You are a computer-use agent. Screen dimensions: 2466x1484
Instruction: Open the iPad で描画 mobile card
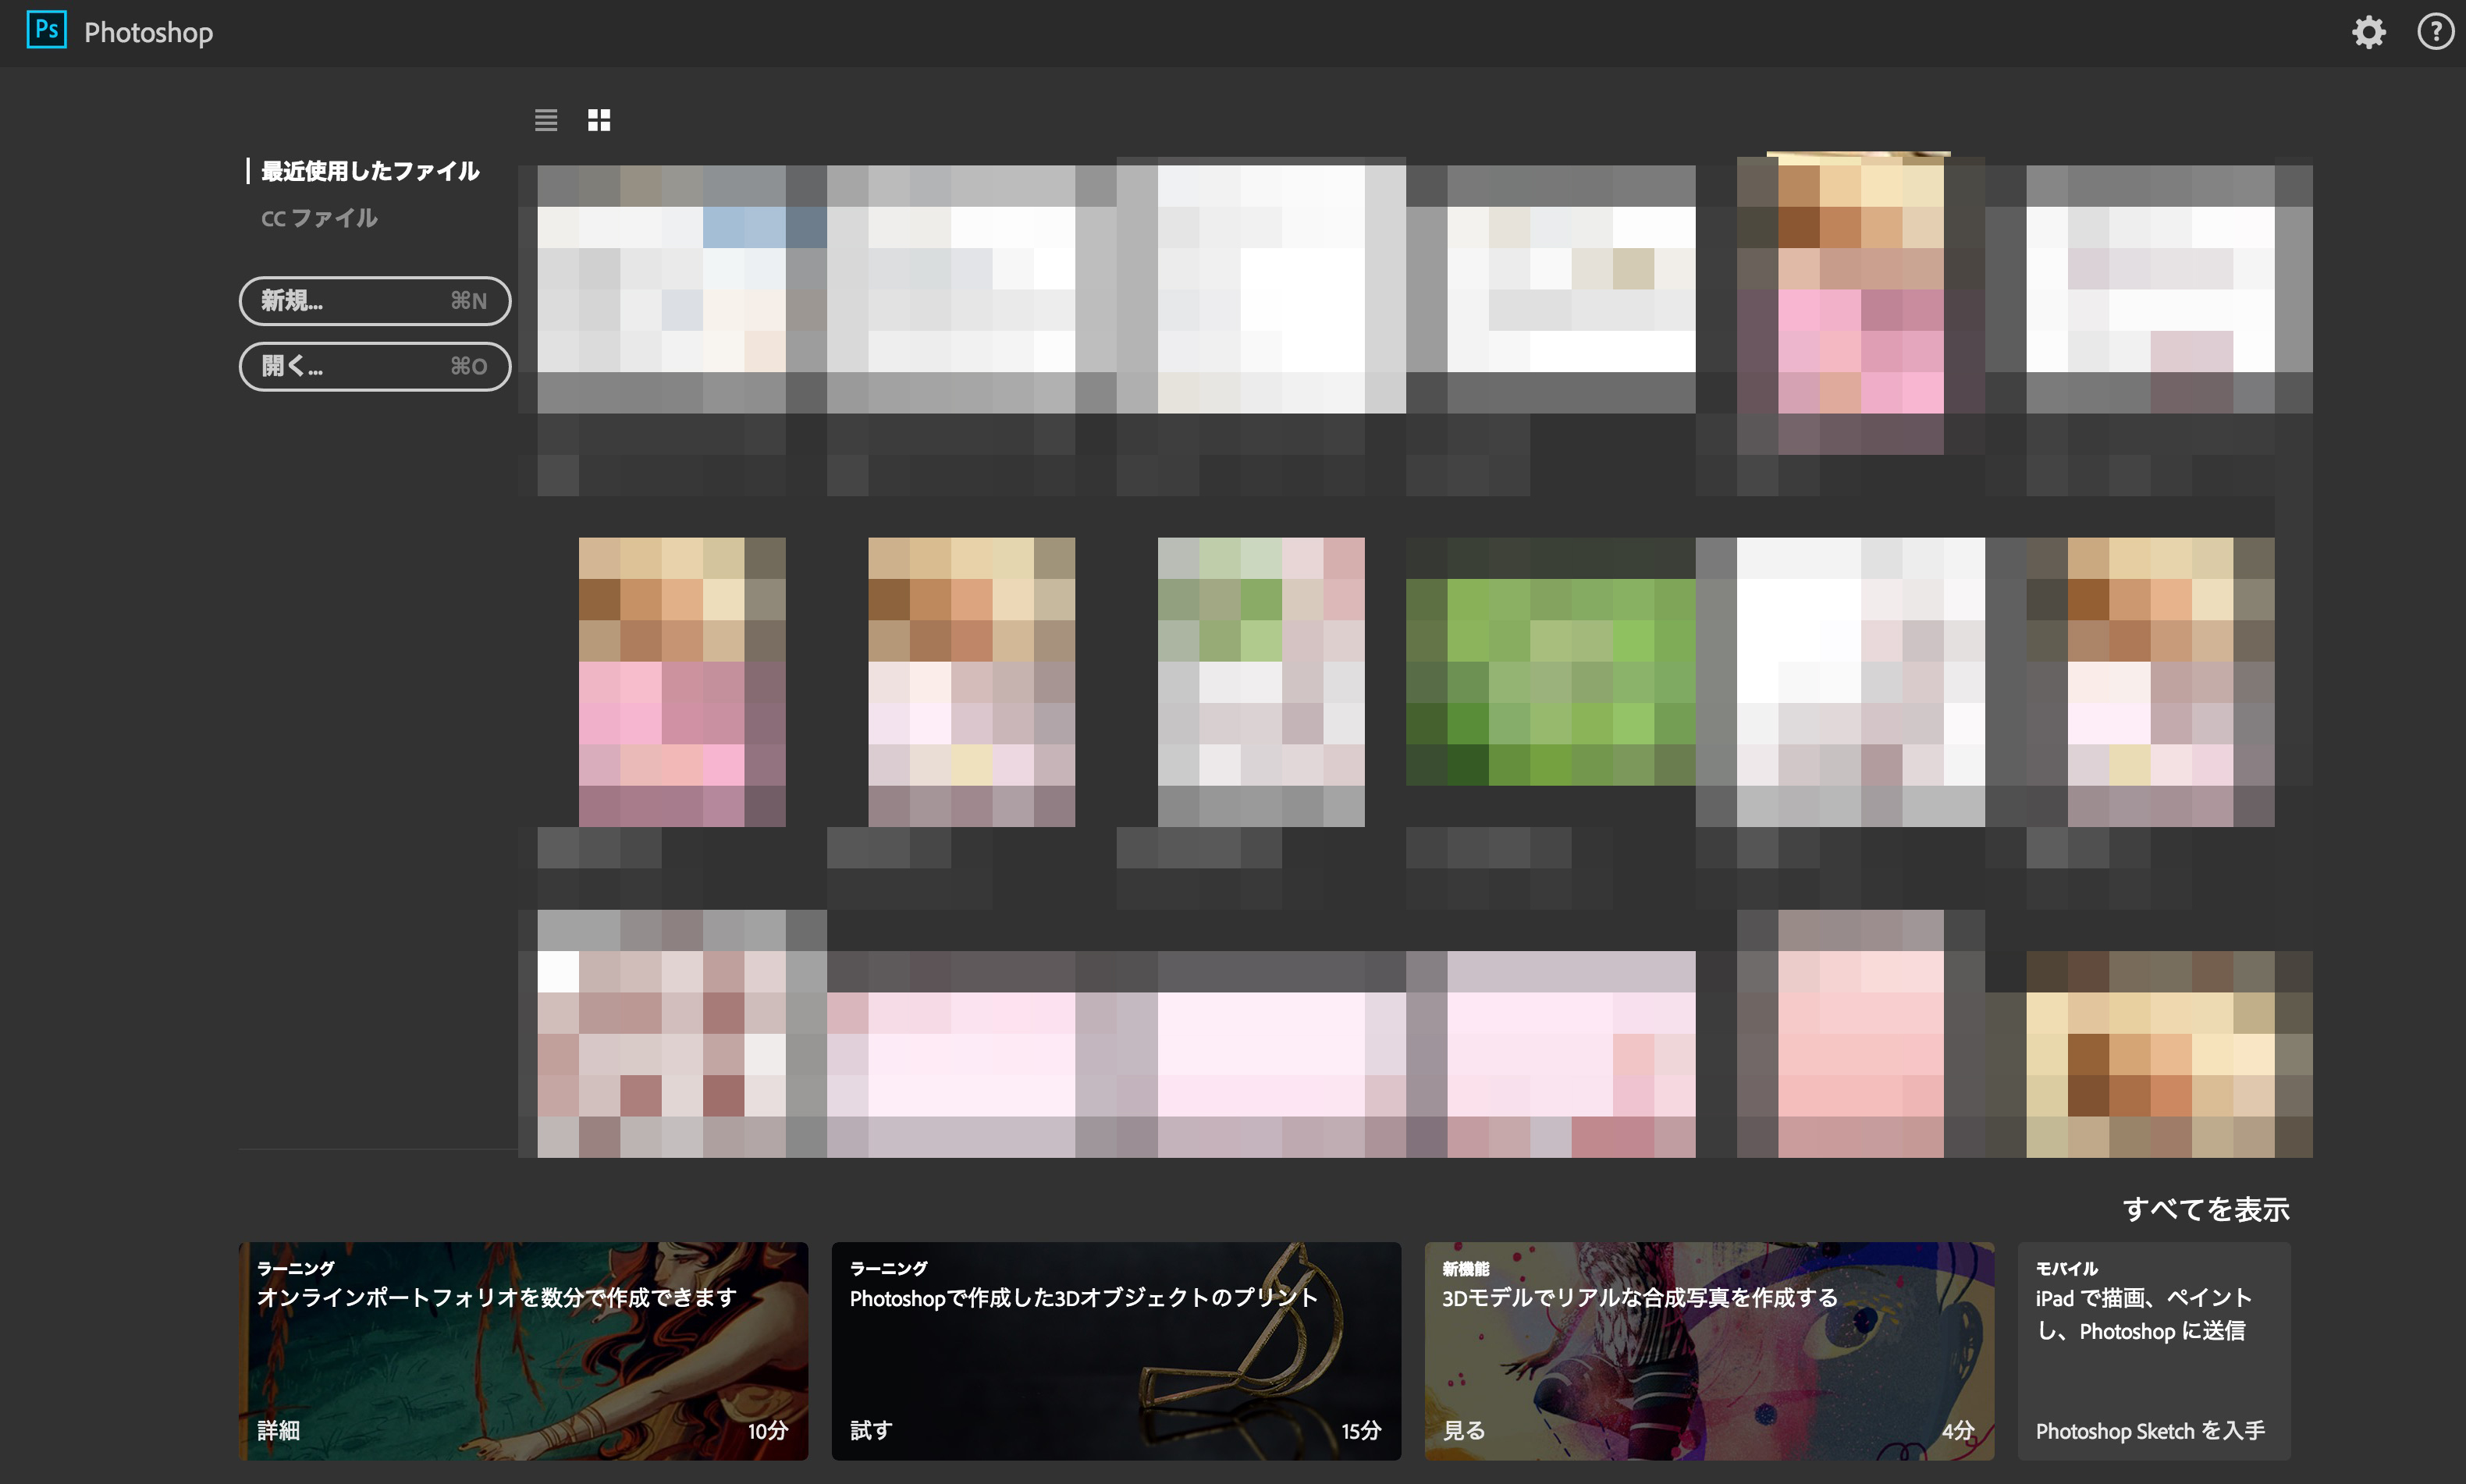point(2154,1351)
